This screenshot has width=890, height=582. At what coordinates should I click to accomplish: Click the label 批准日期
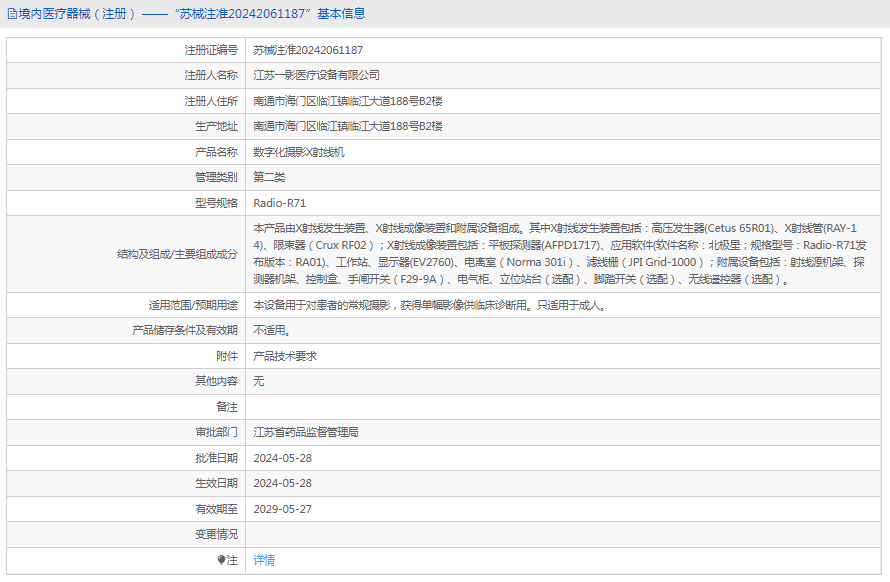pos(216,458)
